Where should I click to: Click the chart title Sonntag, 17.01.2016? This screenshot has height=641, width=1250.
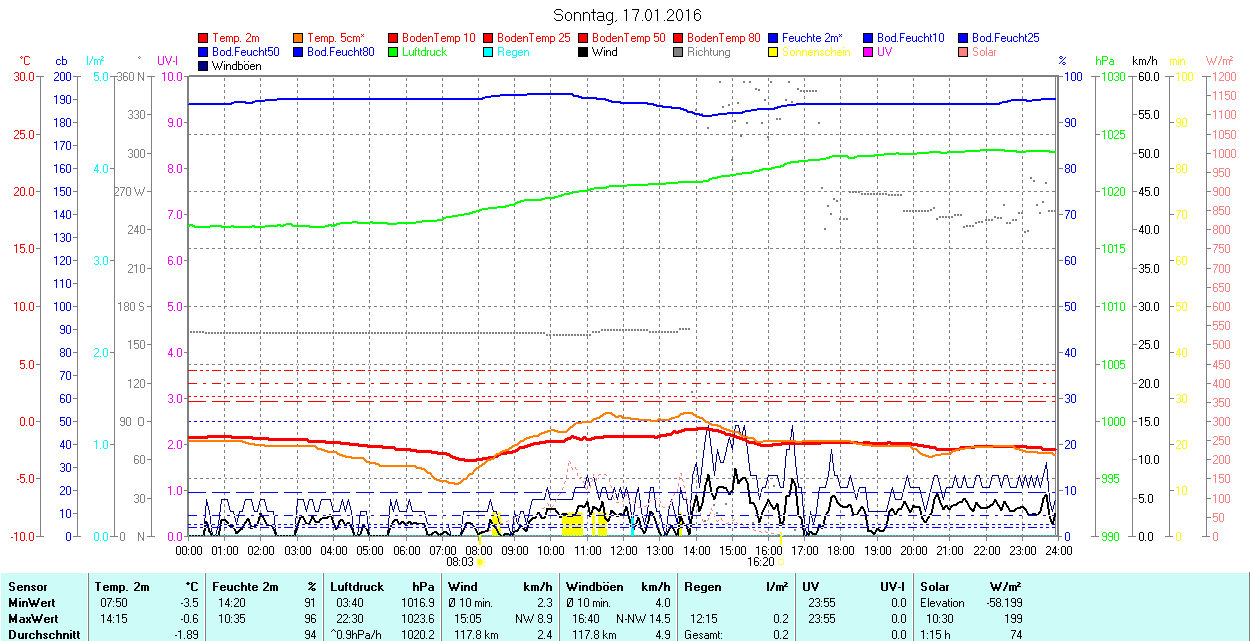pos(627,15)
